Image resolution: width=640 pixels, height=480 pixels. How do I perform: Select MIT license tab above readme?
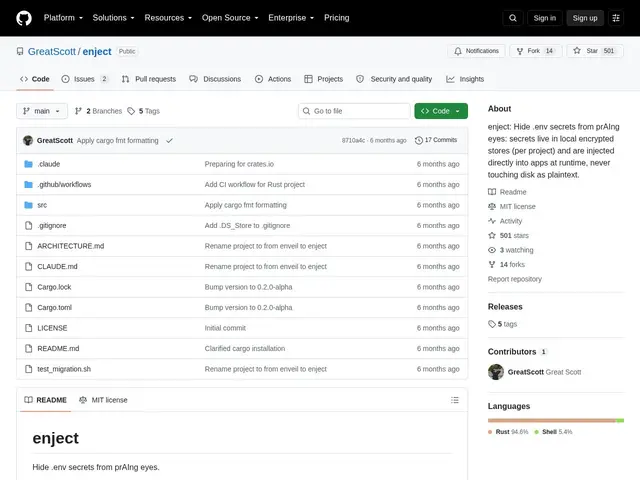(x=103, y=400)
